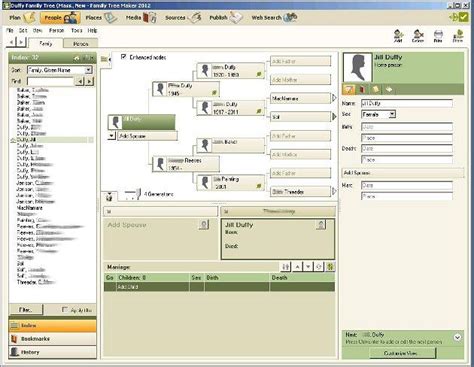Toggle the Enhanced nodes checkbox
This screenshot has width=474, height=367.
124,57
